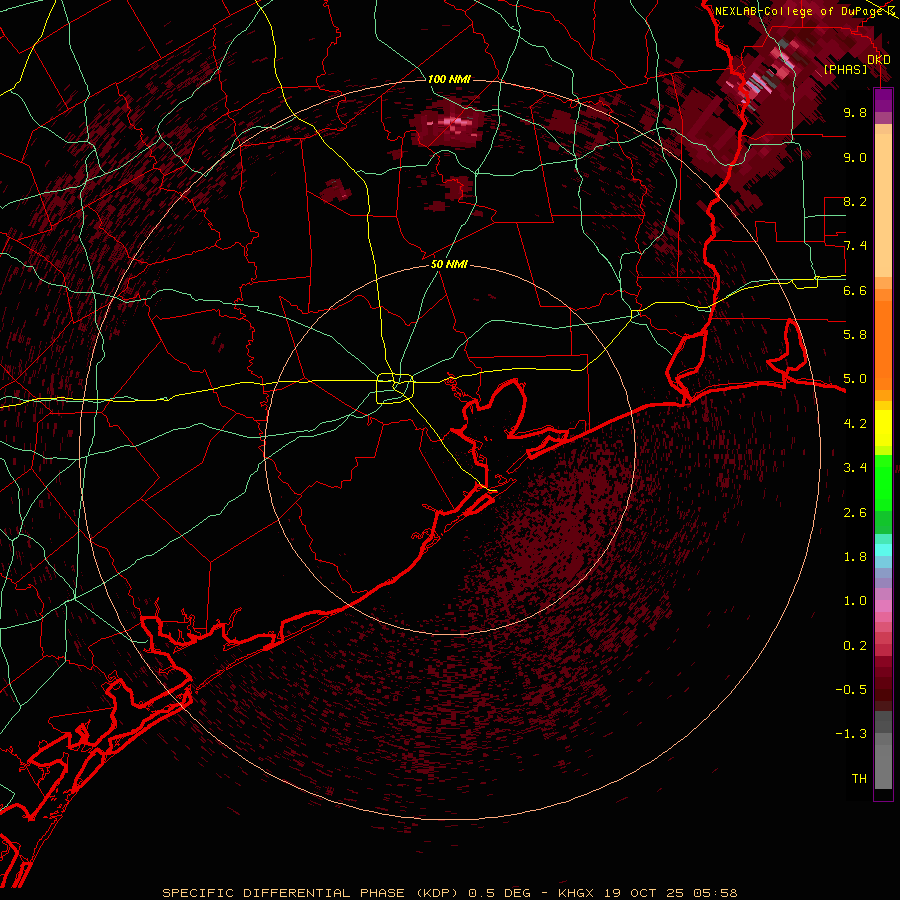
Task: Click the cyan band on the color scale
Action: [883, 550]
